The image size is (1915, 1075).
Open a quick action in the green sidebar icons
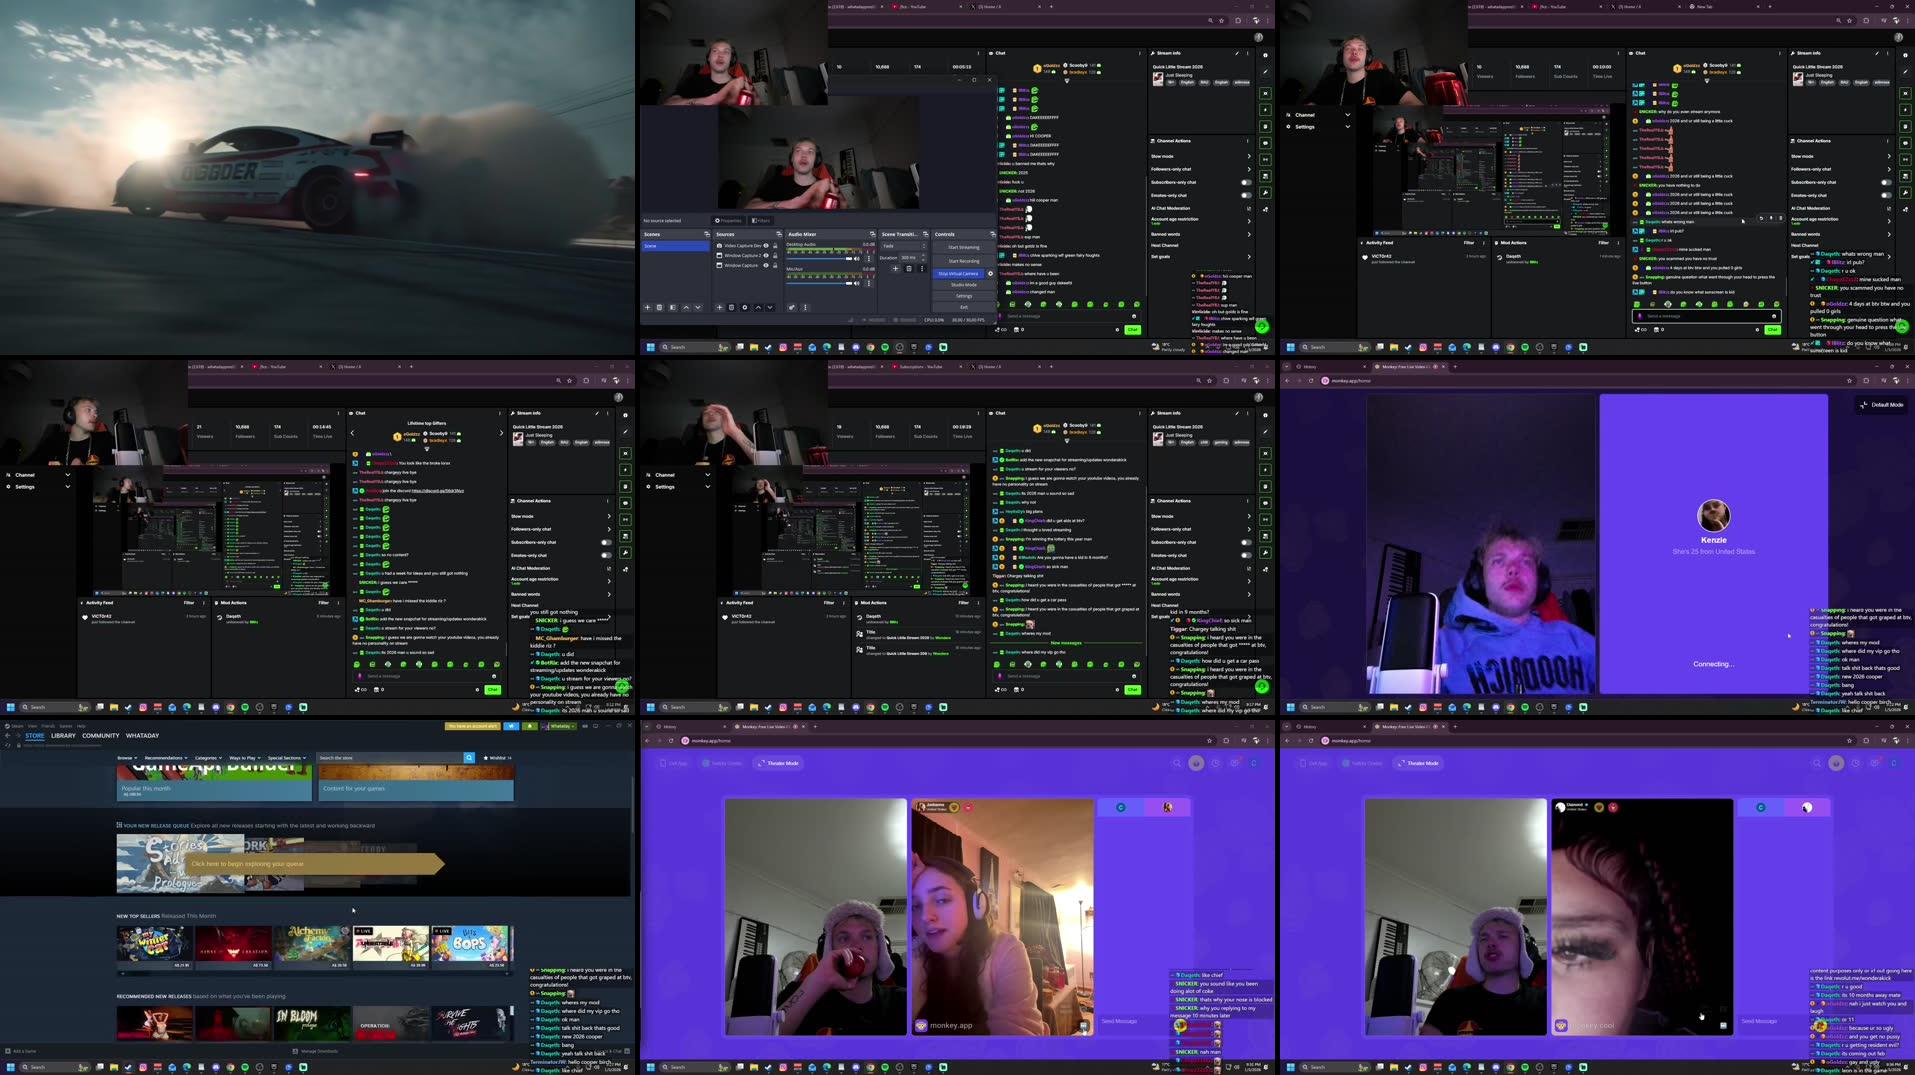(1265, 144)
